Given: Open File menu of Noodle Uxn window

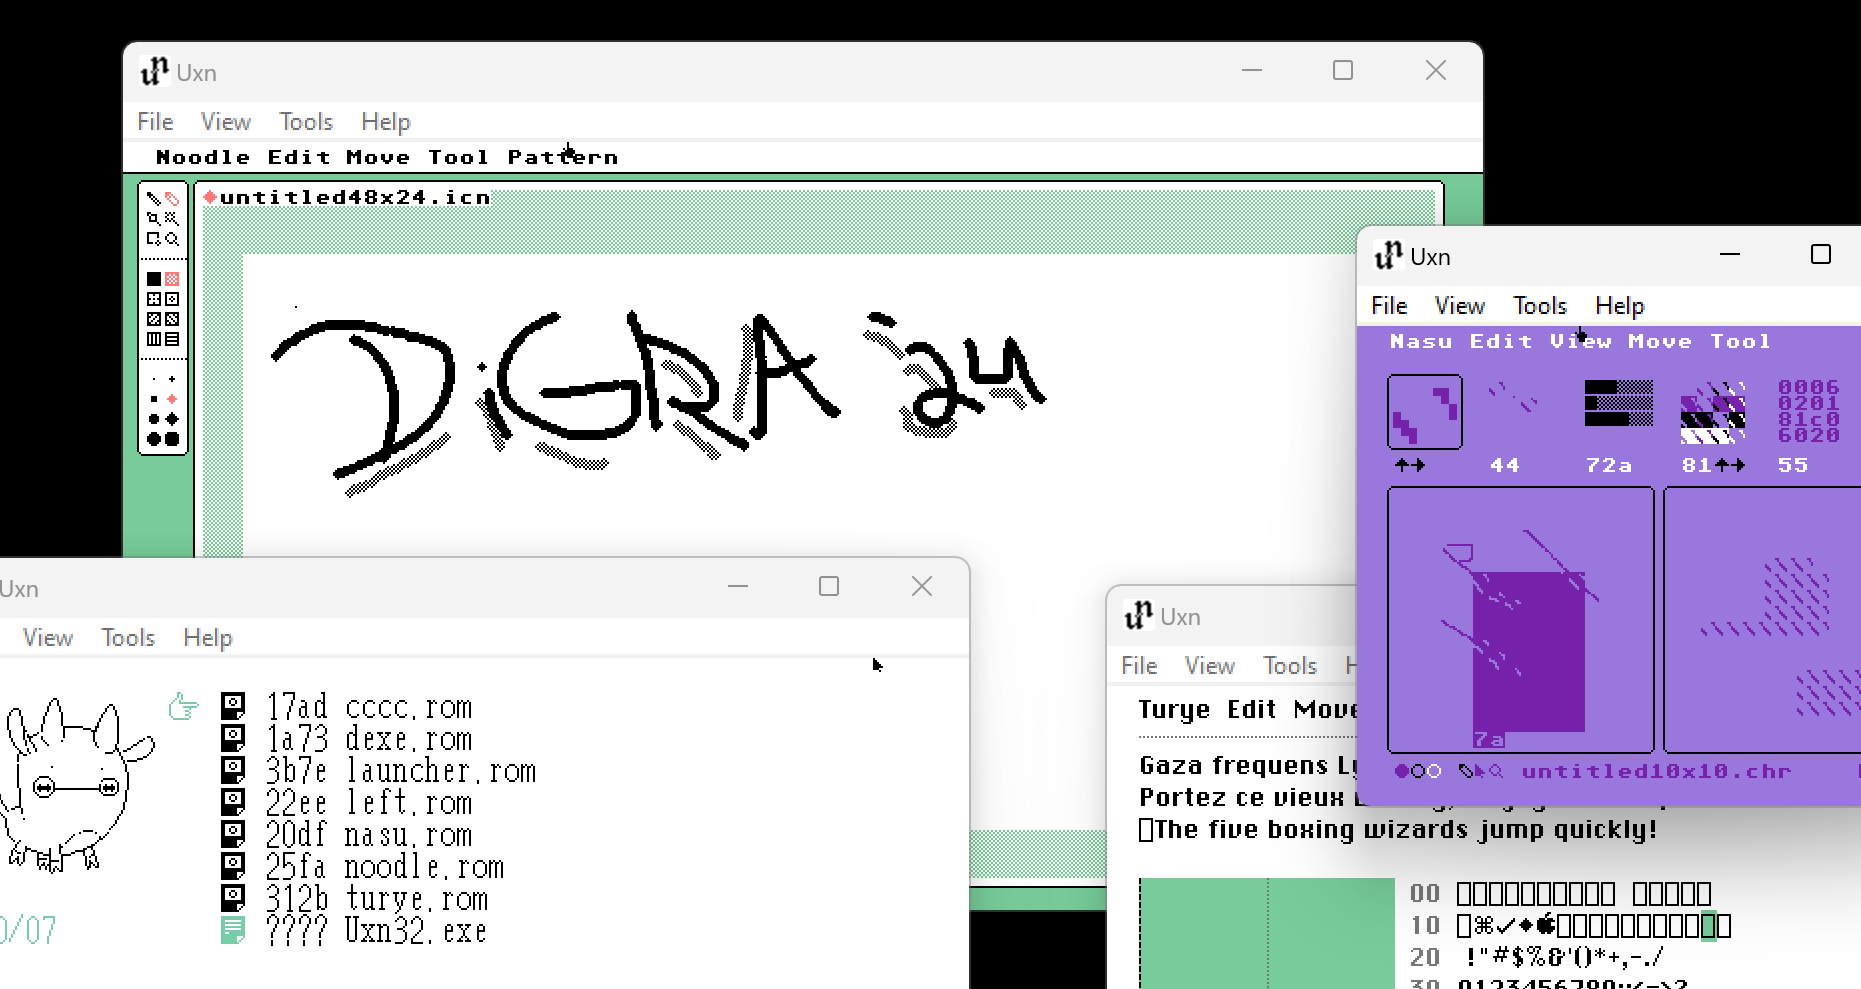Looking at the screenshot, I should [155, 121].
